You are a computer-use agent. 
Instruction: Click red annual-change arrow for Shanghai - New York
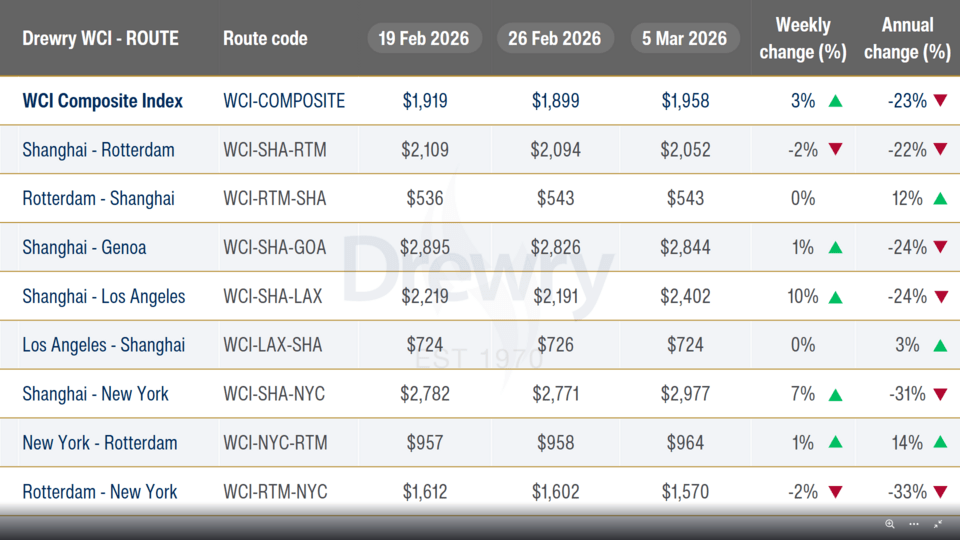click(939, 395)
